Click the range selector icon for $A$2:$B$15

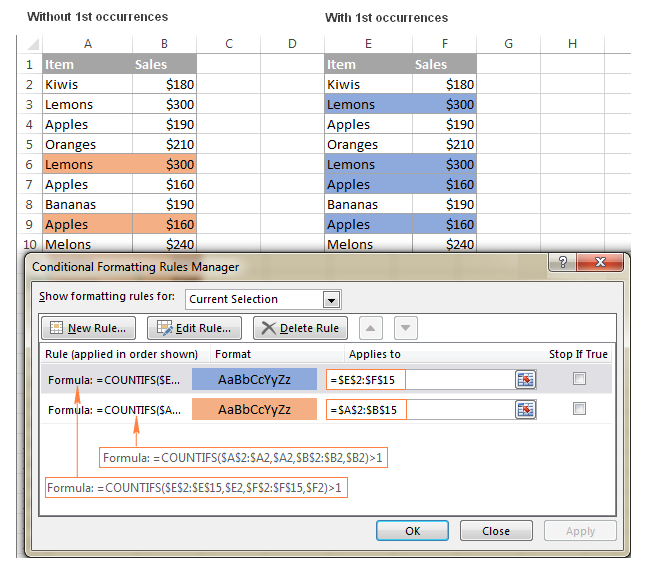click(526, 410)
